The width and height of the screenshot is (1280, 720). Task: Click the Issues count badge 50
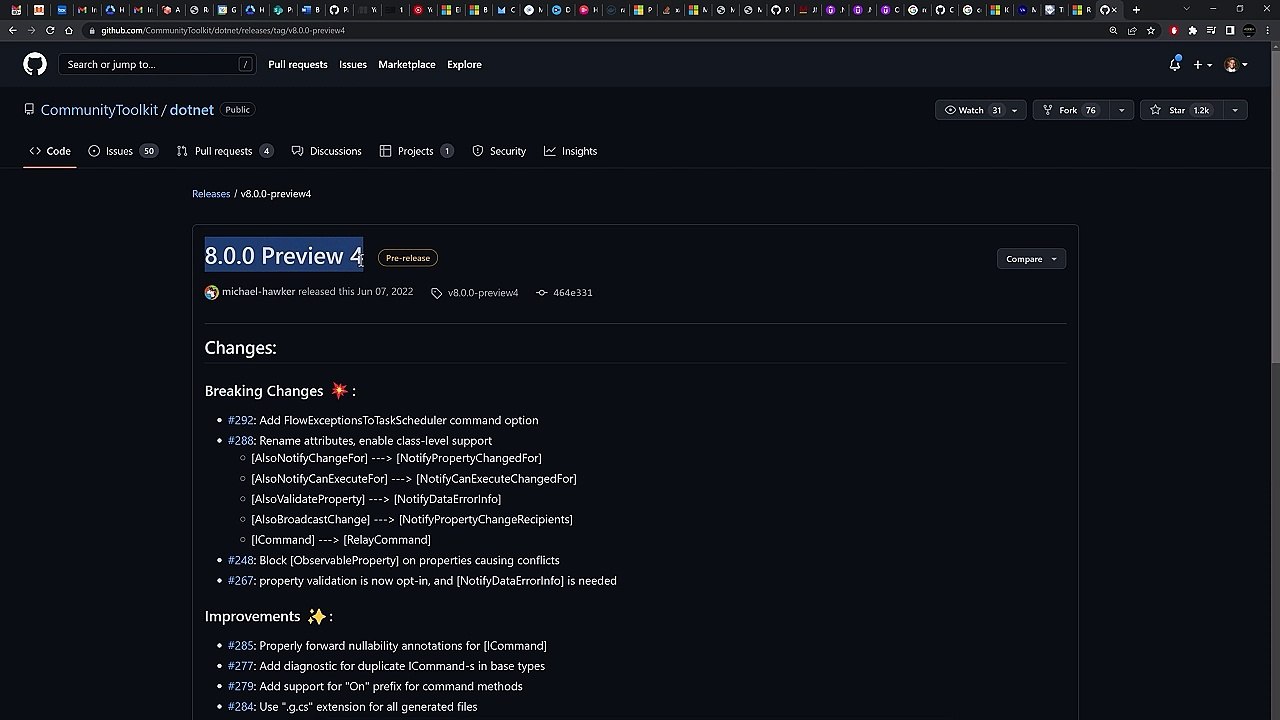[x=148, y=151]
